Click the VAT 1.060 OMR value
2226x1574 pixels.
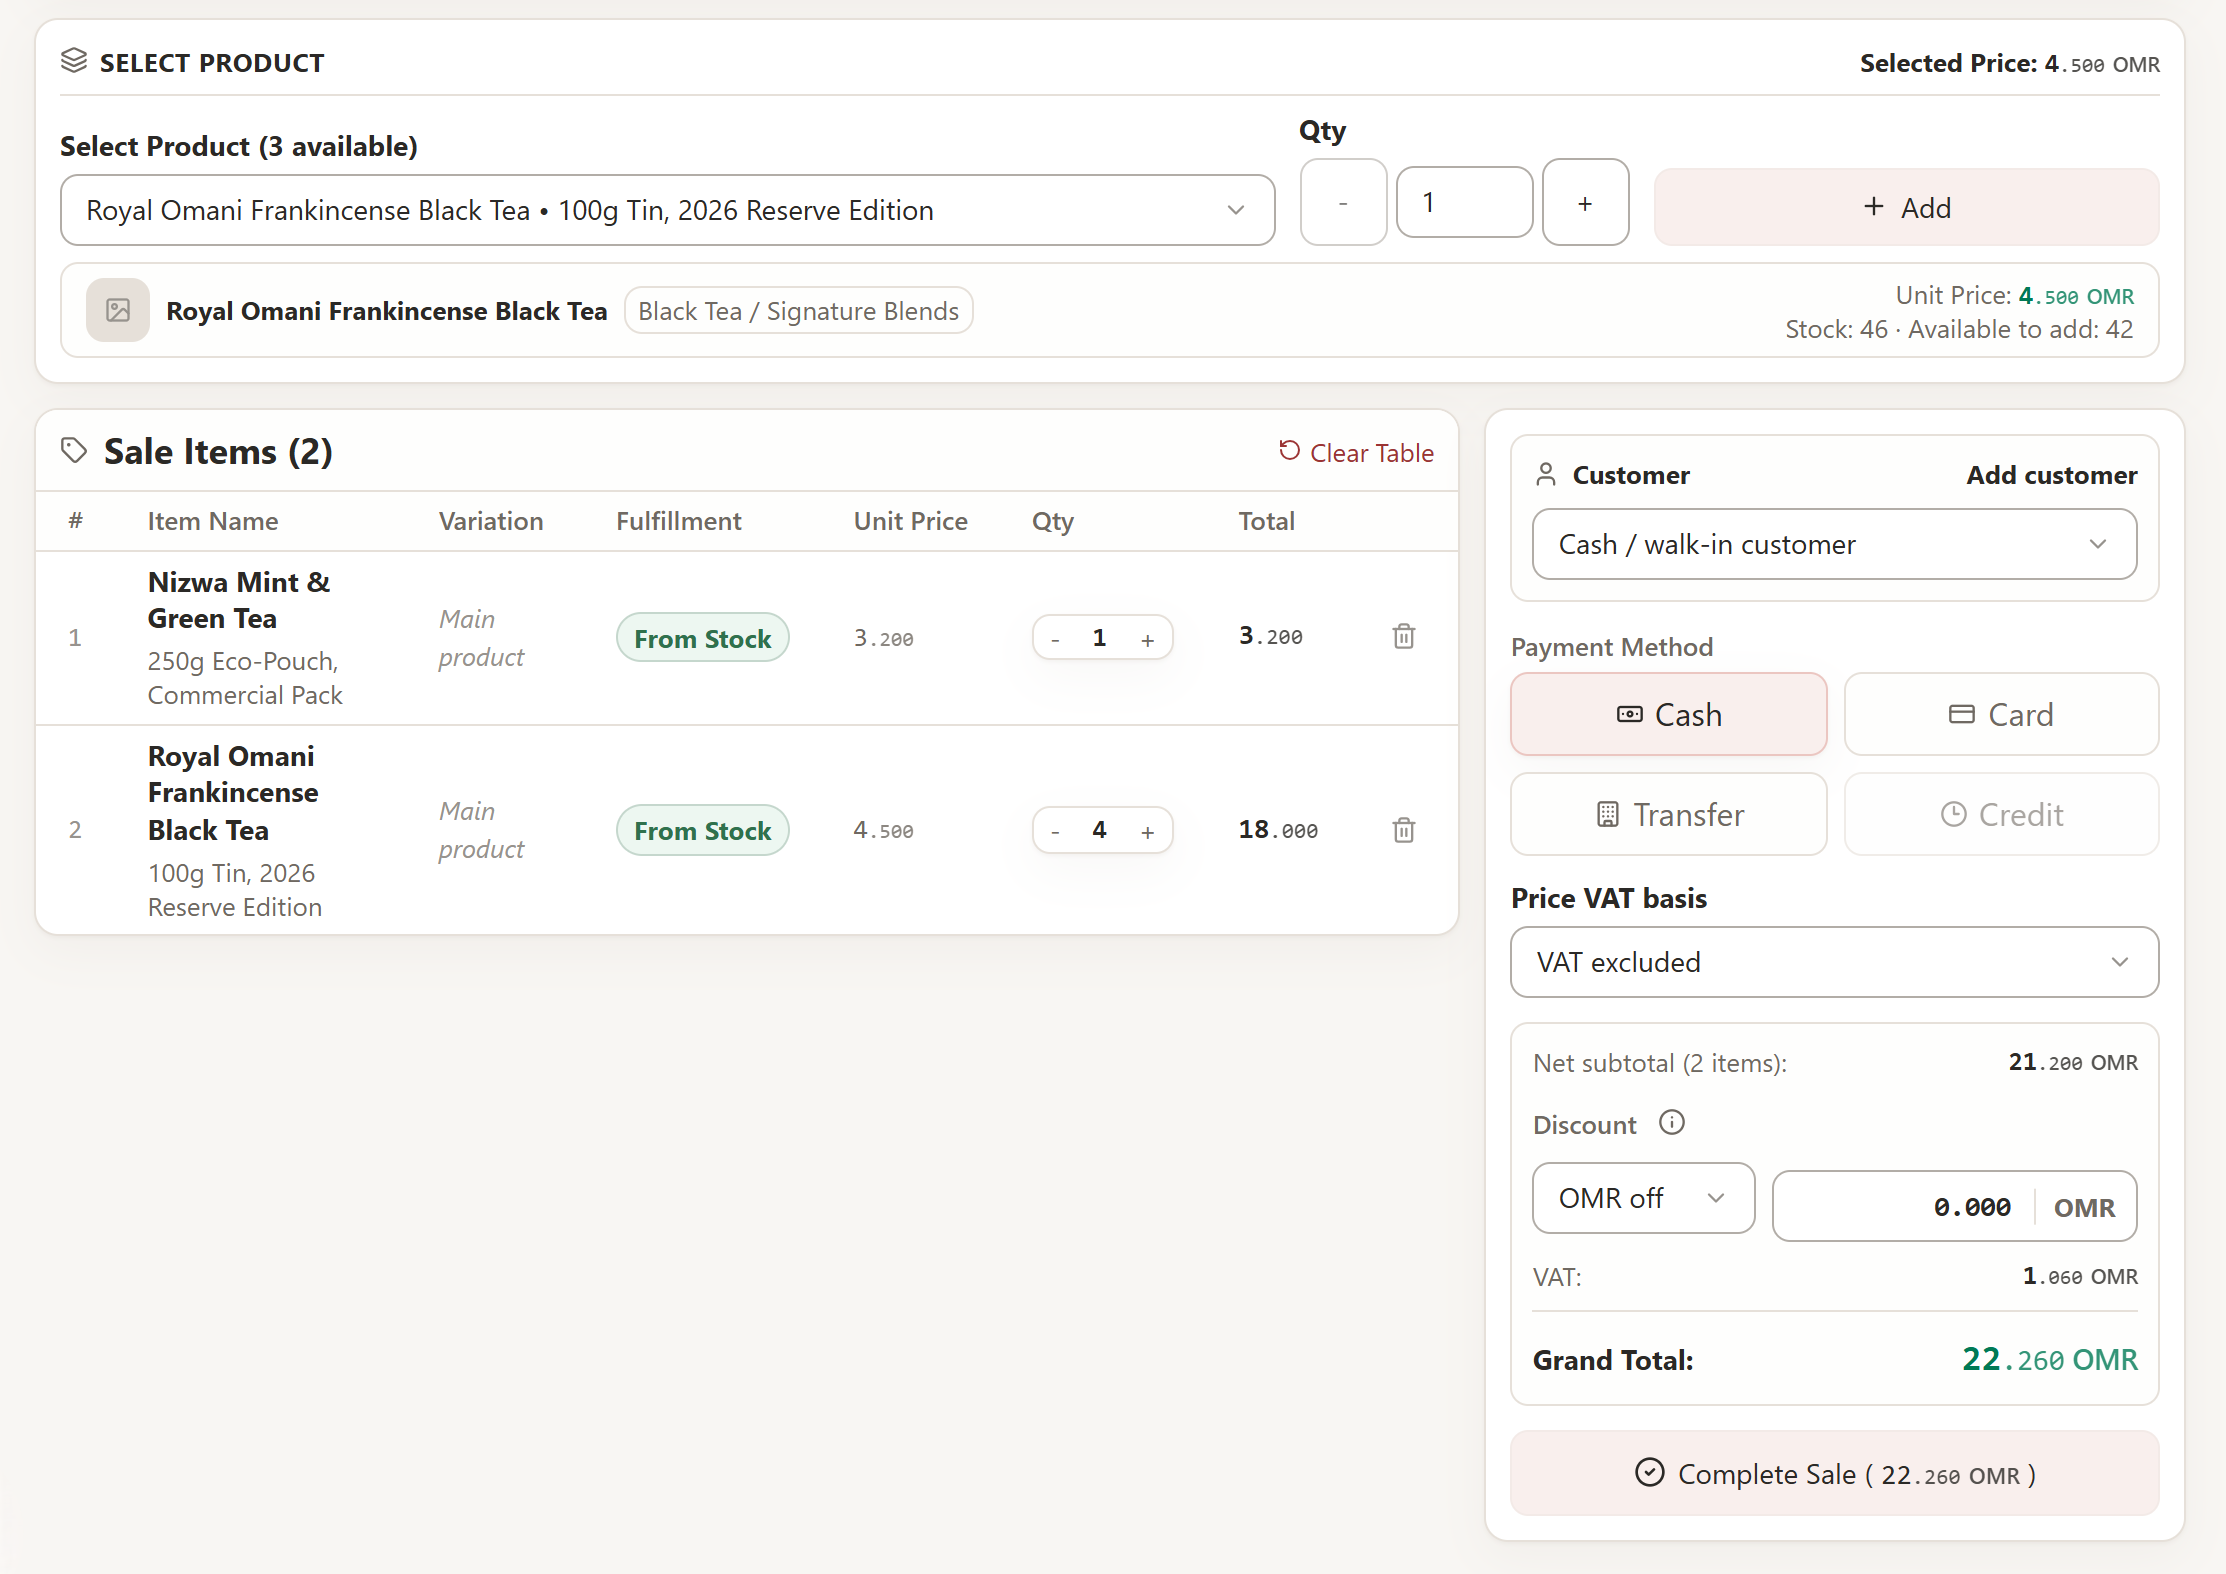(x=2080, y=1276)
